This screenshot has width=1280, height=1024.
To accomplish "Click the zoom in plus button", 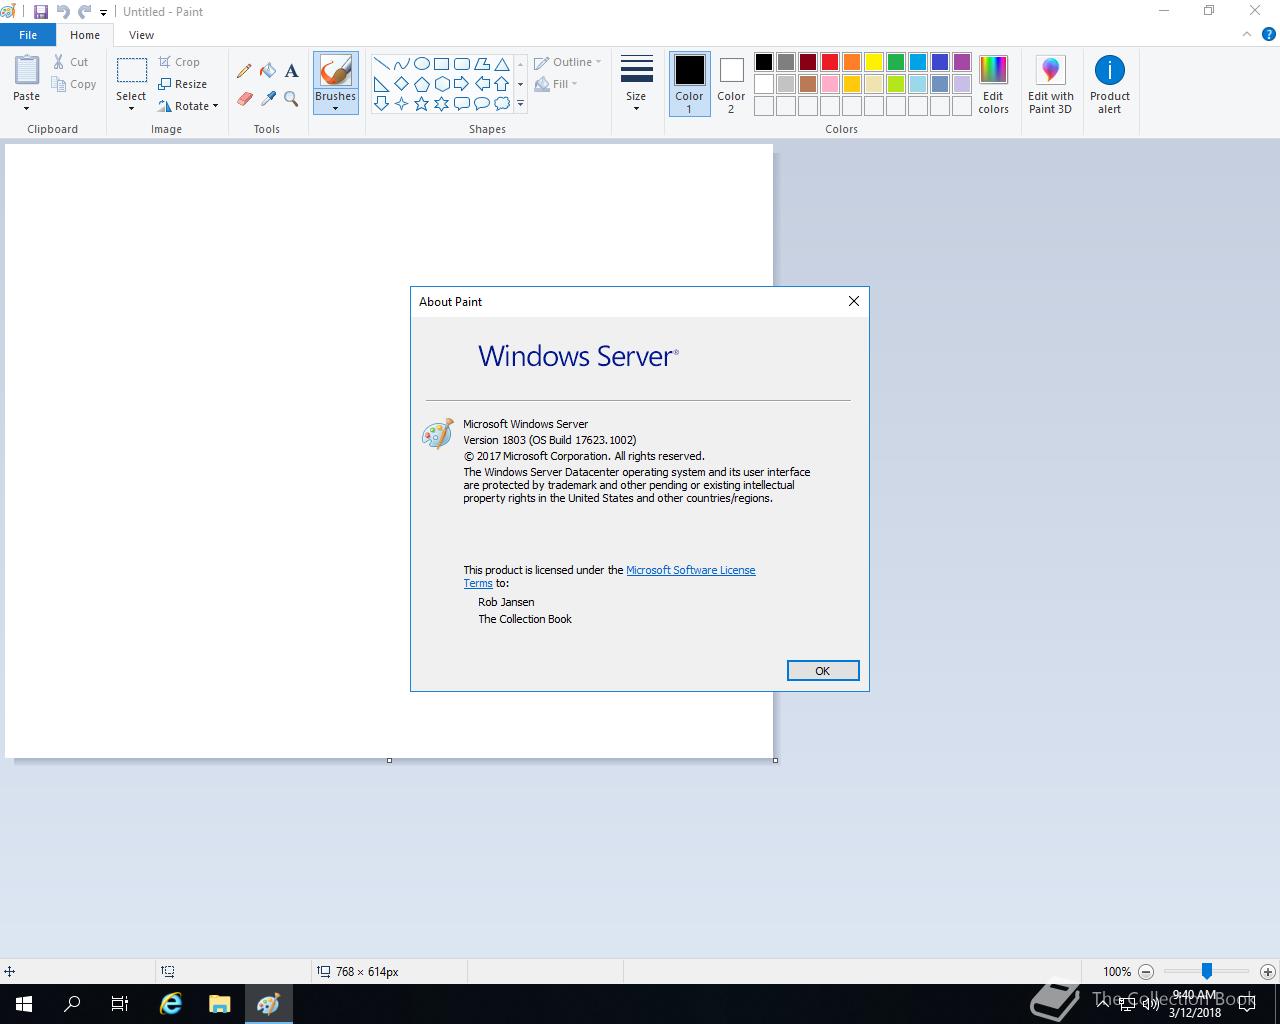I will point(1267,971).
